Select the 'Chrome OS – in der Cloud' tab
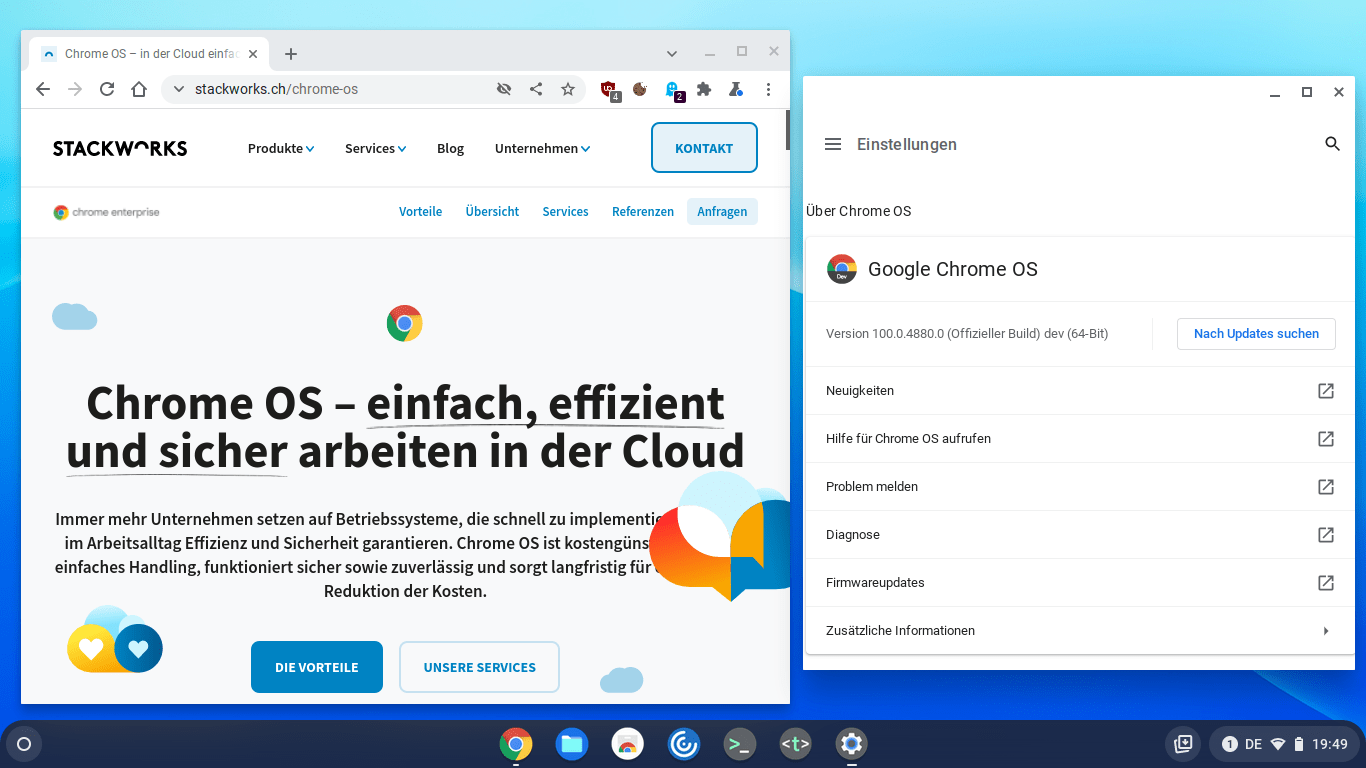 (149, 54)
